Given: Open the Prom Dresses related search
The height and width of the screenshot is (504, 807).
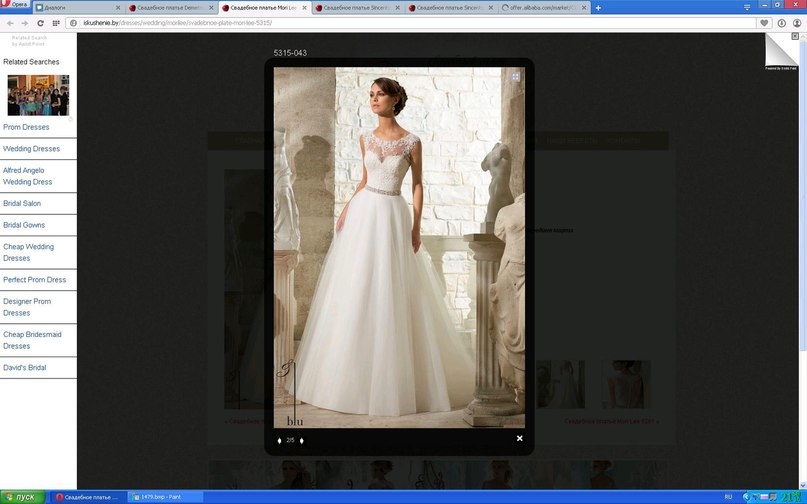Looking at the screenshot, I should pyautogui.click(x=26, y=127).
